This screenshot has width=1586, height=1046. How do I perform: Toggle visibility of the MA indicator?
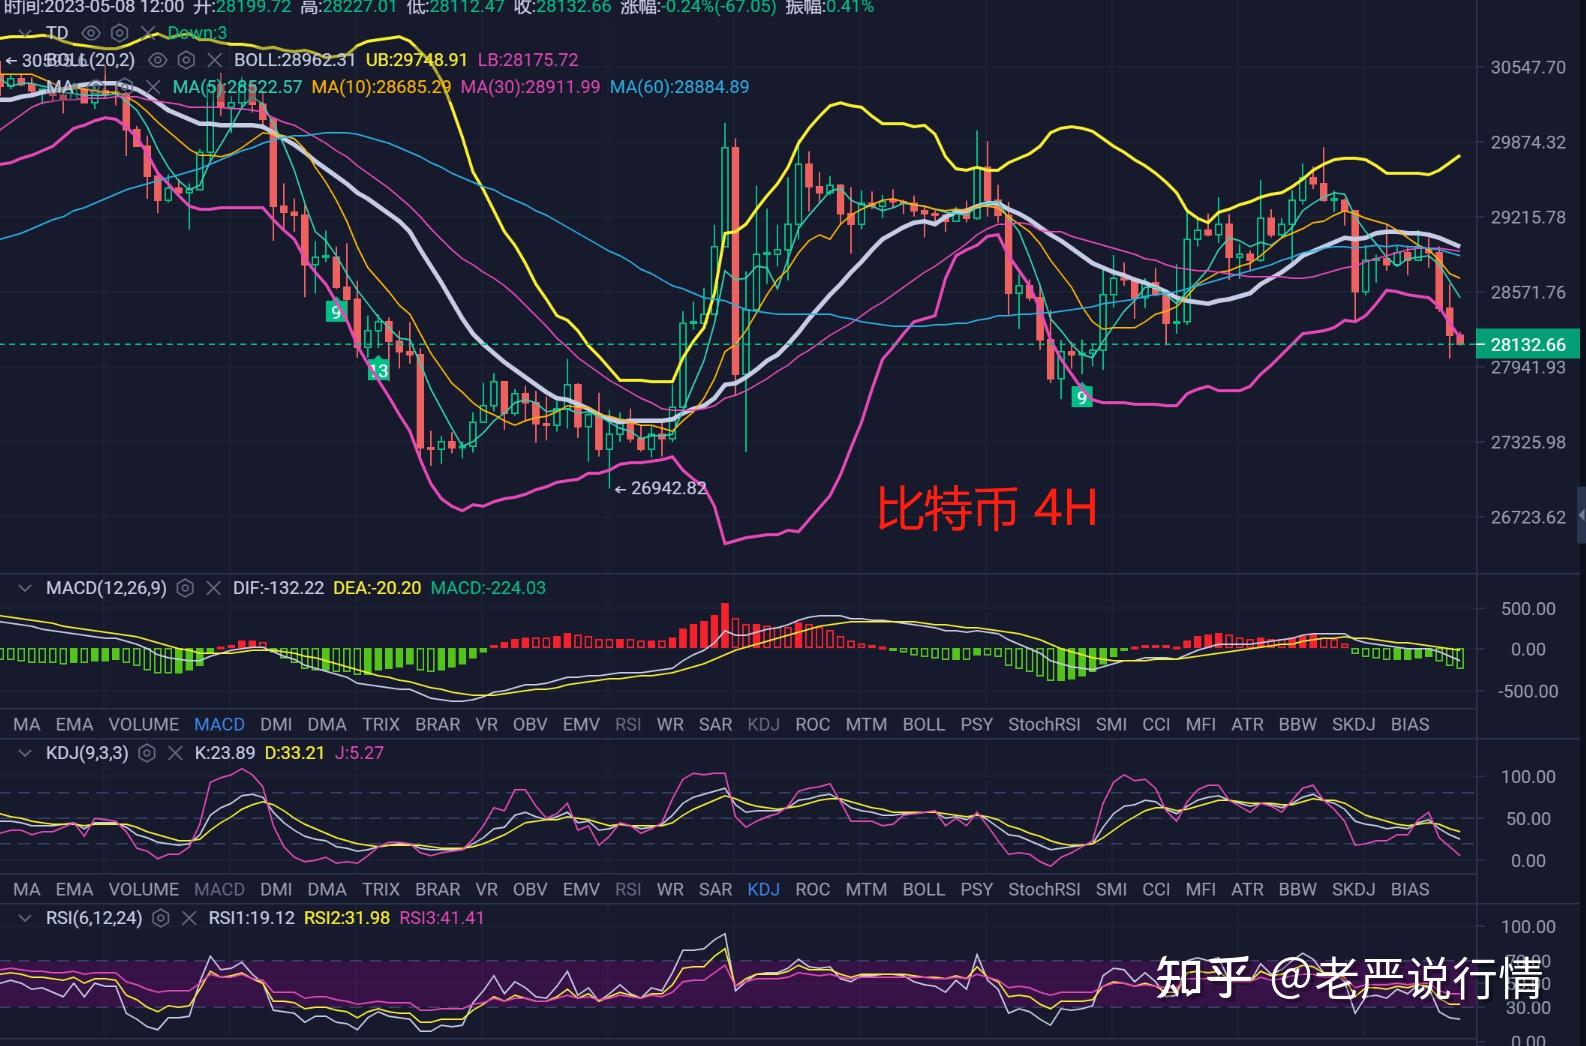[x=97, y=87]
